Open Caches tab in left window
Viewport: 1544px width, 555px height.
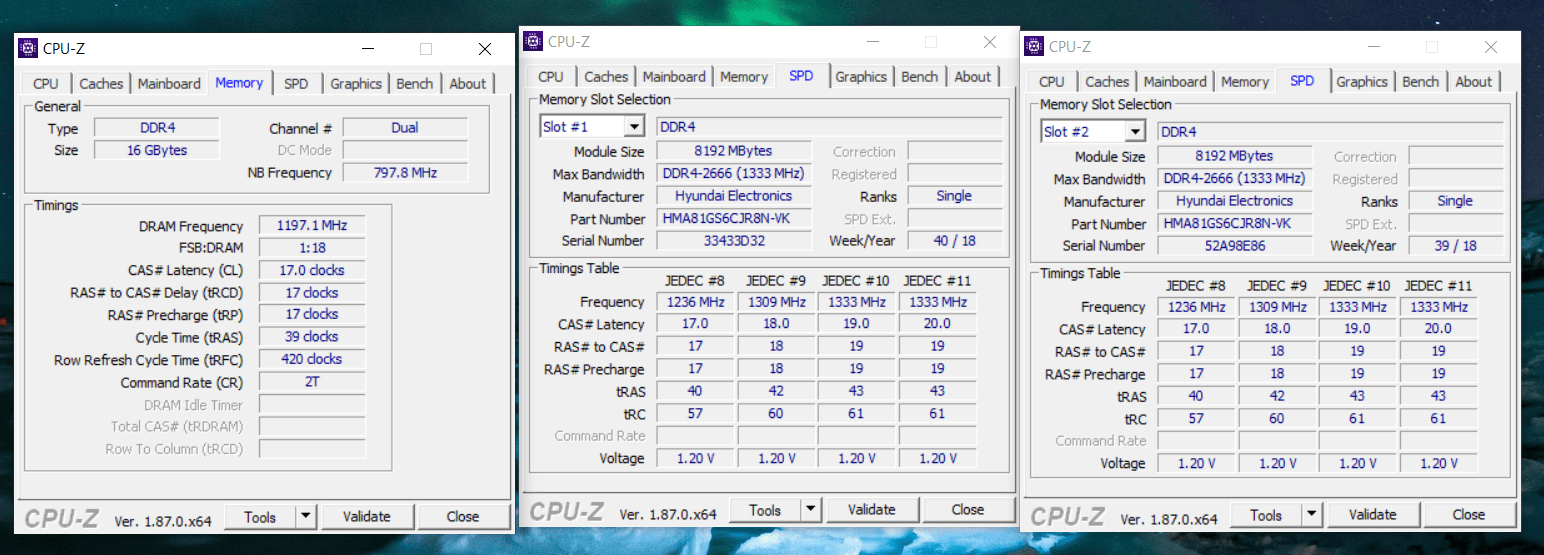point(101,84)
